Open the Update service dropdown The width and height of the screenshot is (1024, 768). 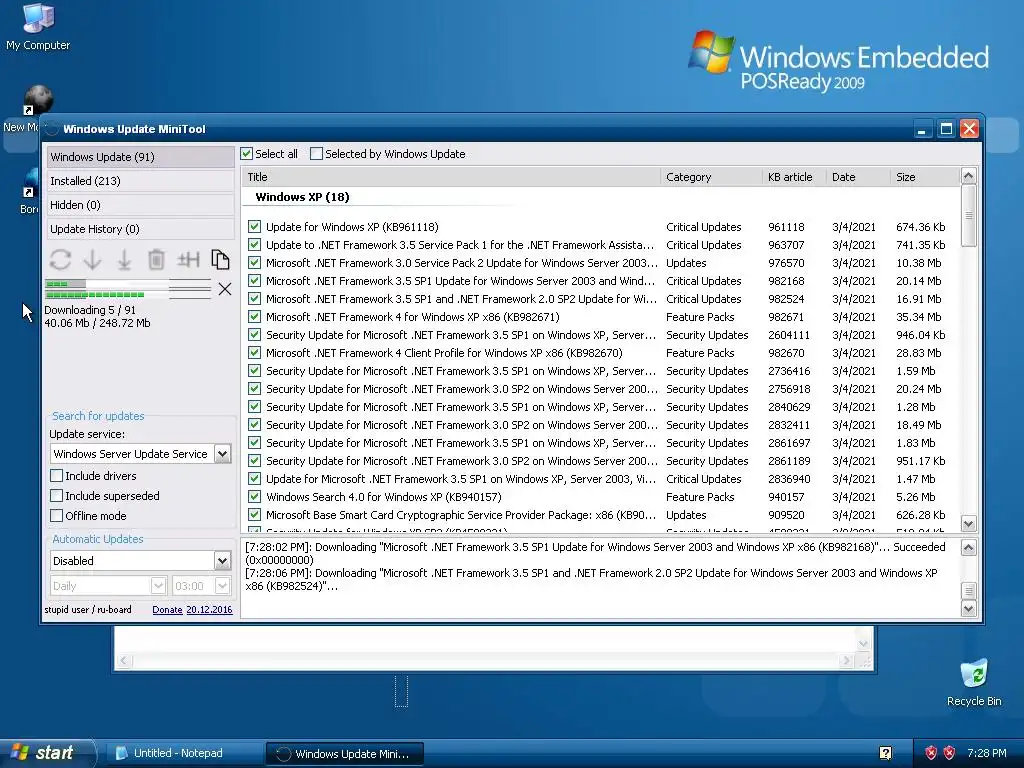click(222, 454)
